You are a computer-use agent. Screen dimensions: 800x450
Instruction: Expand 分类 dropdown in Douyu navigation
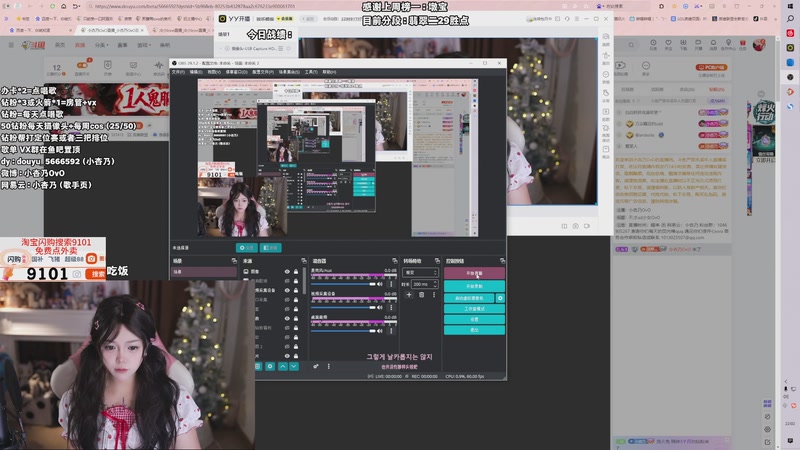point(101,45)
